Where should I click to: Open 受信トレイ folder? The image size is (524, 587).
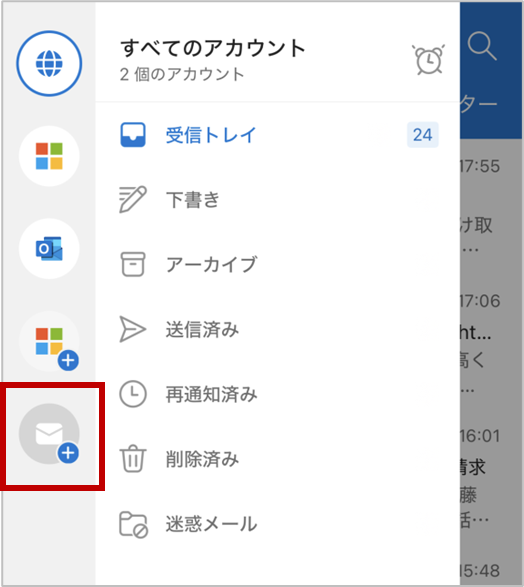(278, 135)
